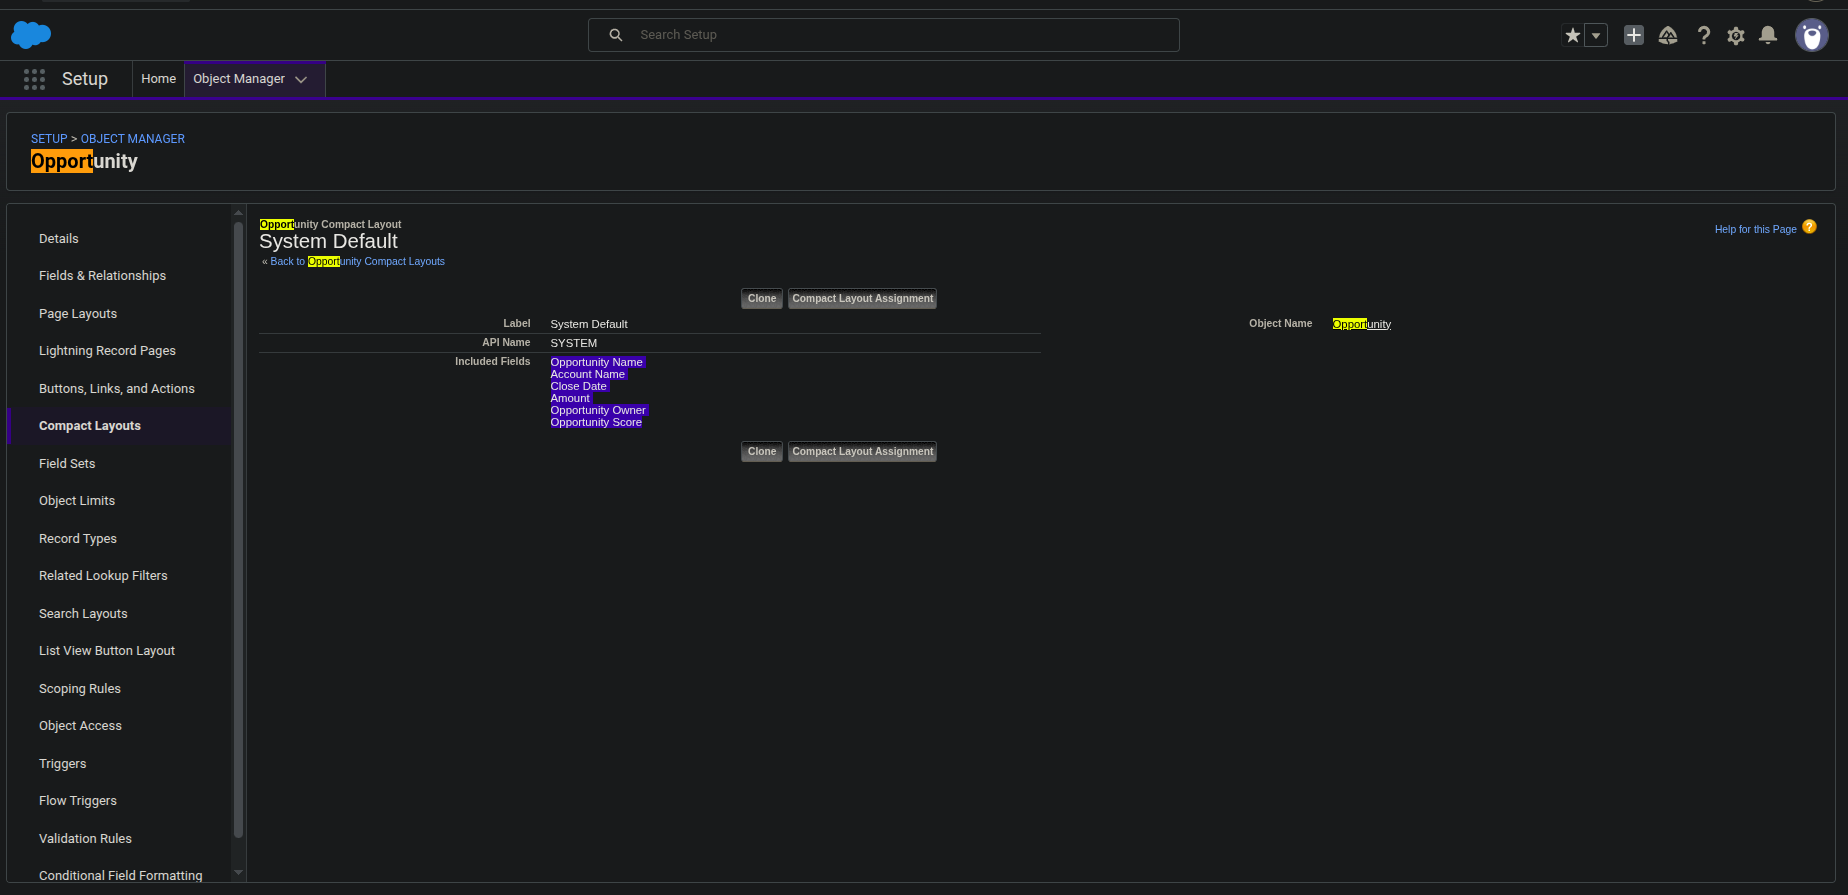Click the search magnifier icon

click(616, 35)
